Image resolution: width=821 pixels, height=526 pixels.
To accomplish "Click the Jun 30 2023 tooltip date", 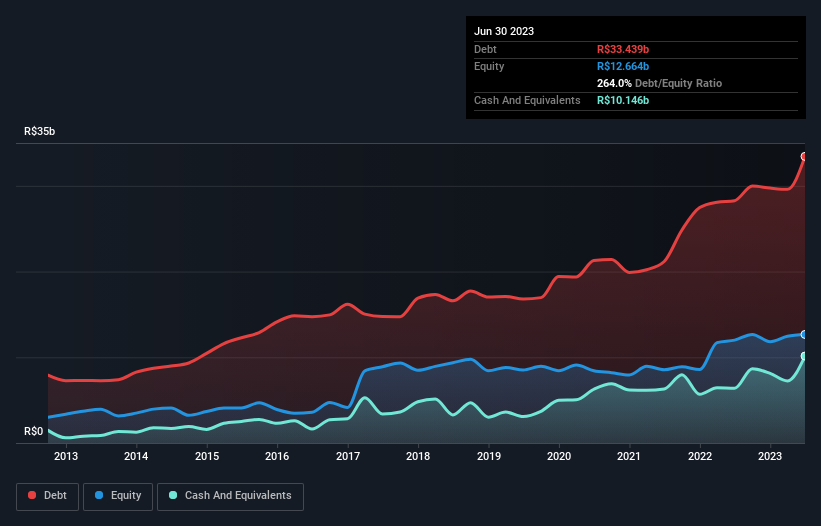I will [504, 31].
